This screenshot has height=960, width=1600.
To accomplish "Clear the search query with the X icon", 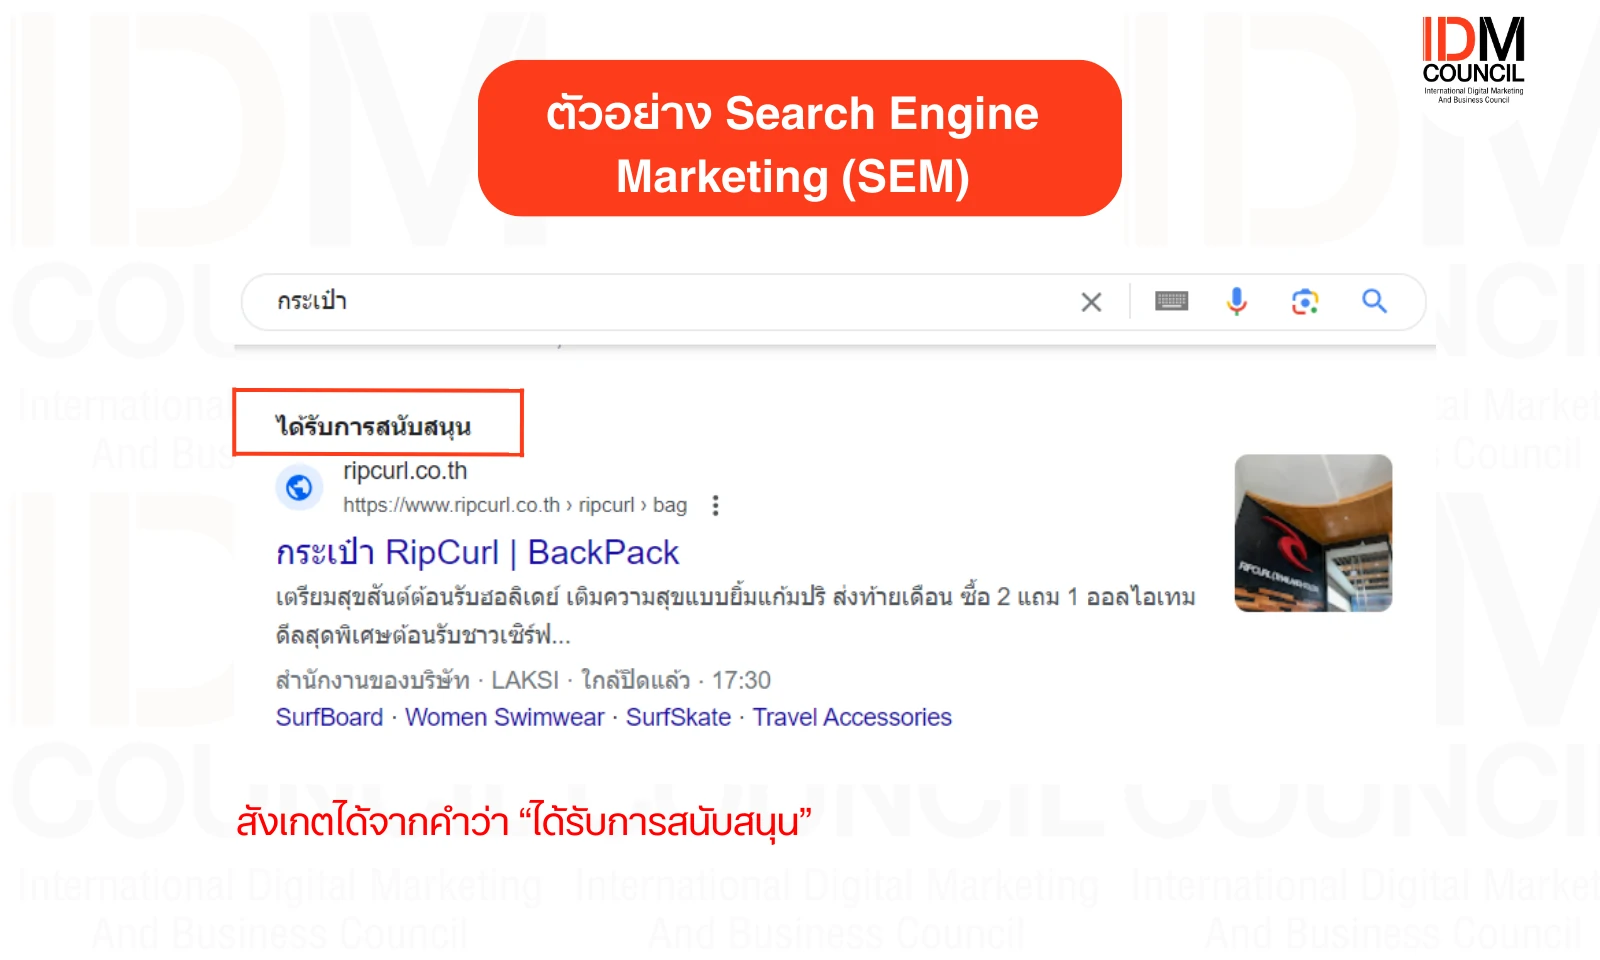I will pos(1091,302).
